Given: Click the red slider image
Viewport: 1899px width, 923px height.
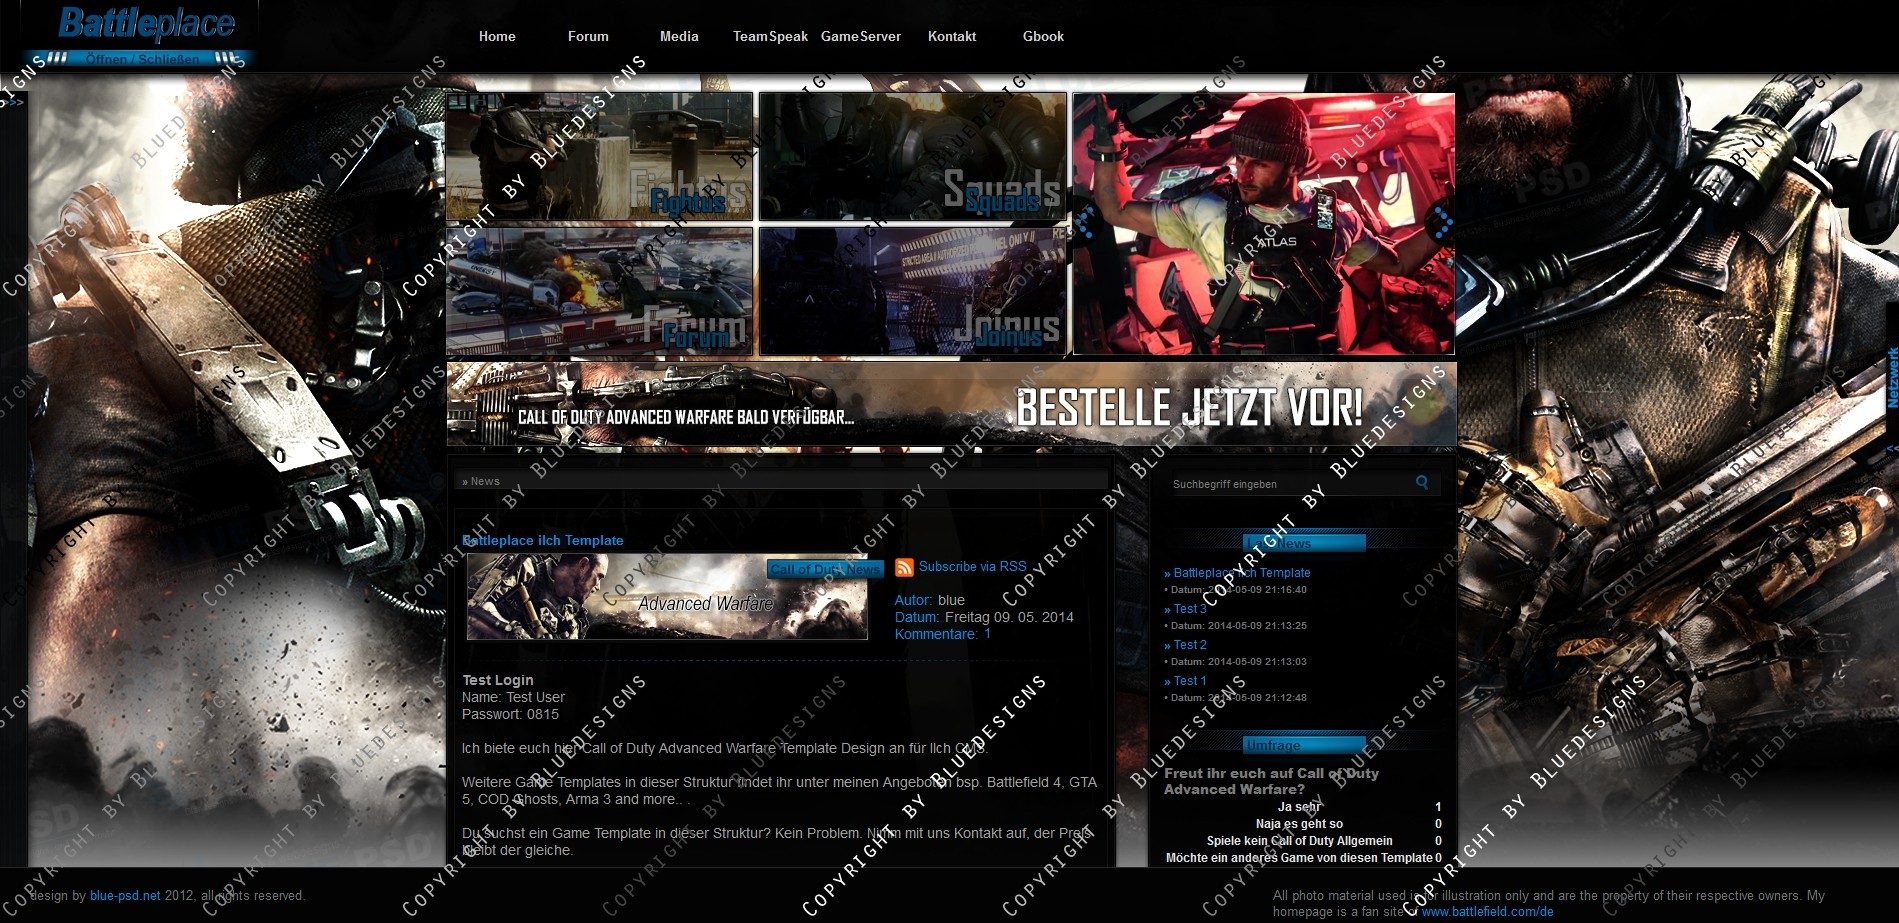Looking at the screenshot, I should (1264, 224).
